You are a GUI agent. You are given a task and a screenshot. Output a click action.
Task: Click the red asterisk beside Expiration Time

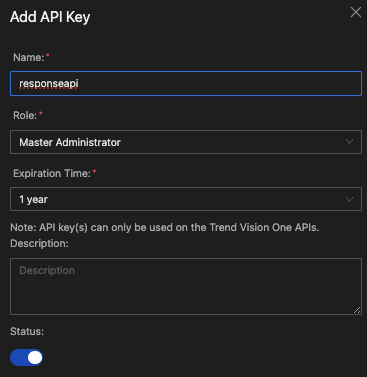(x=94, y=171)
